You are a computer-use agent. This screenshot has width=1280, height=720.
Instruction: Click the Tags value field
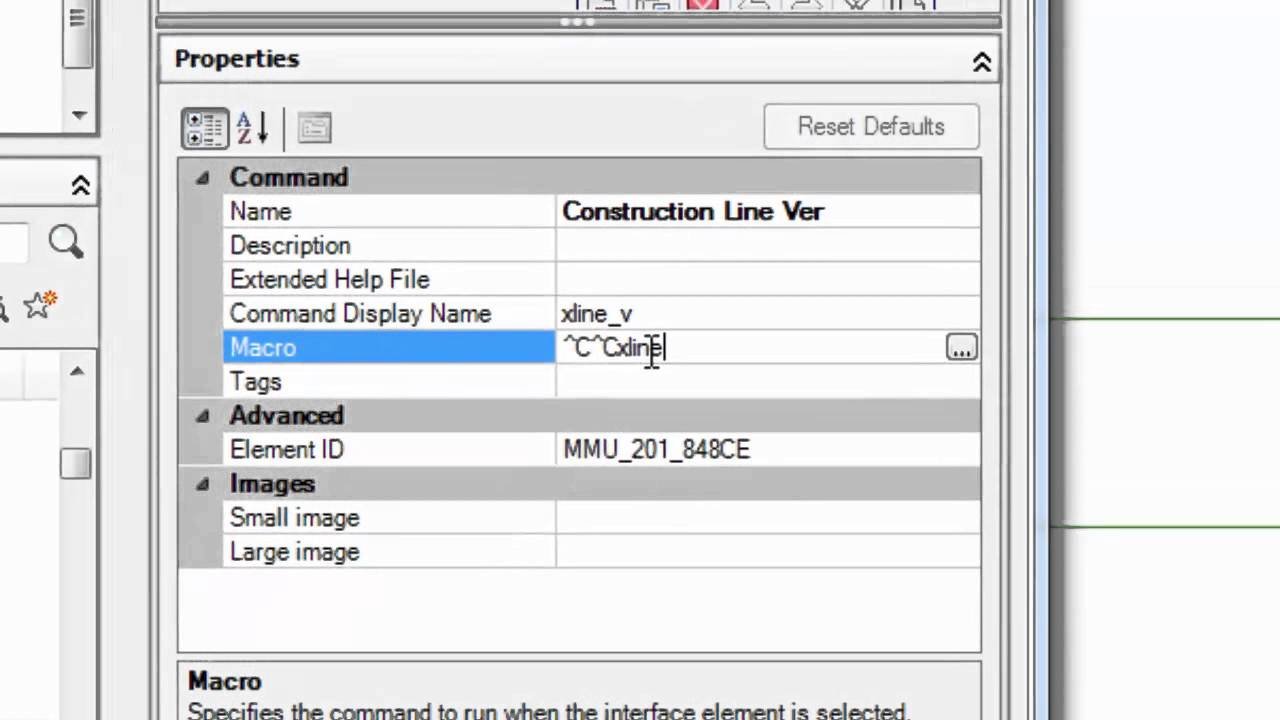(768, 382)
